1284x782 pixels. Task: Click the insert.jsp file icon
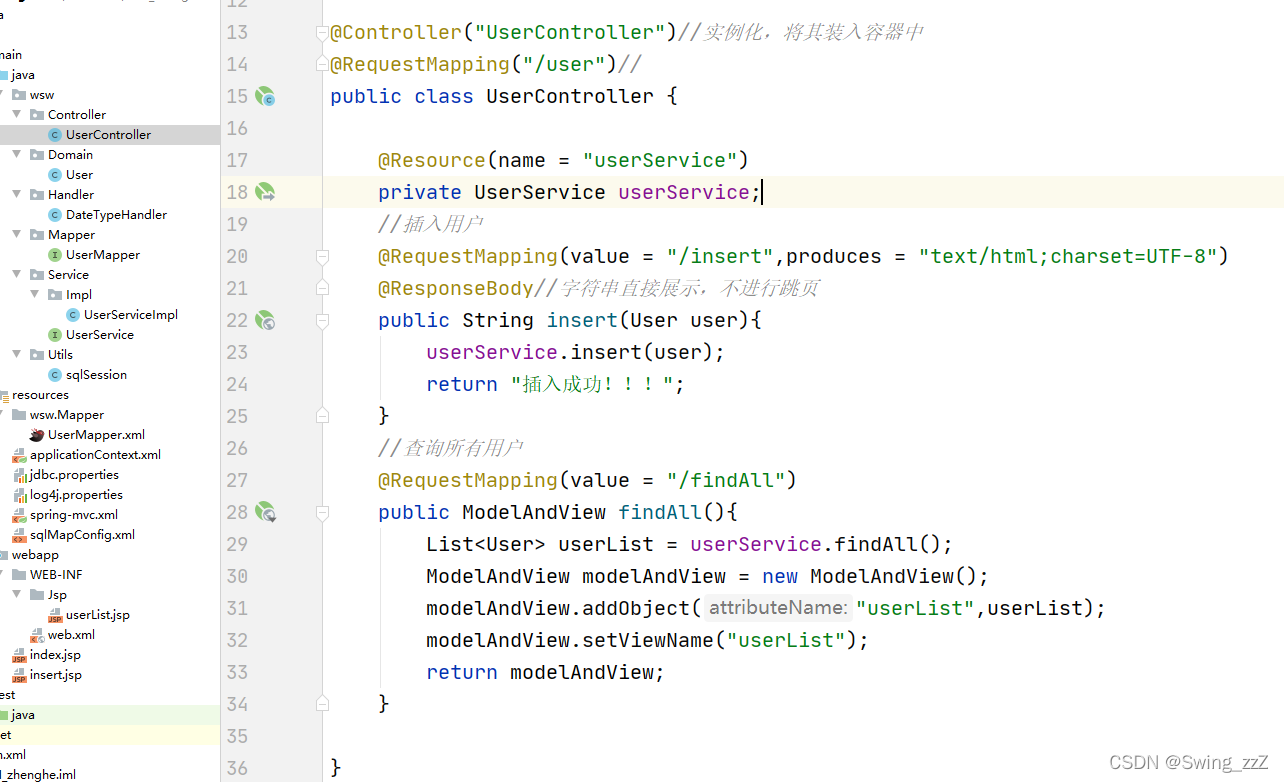pyautogui.click(x=19, y=675)
